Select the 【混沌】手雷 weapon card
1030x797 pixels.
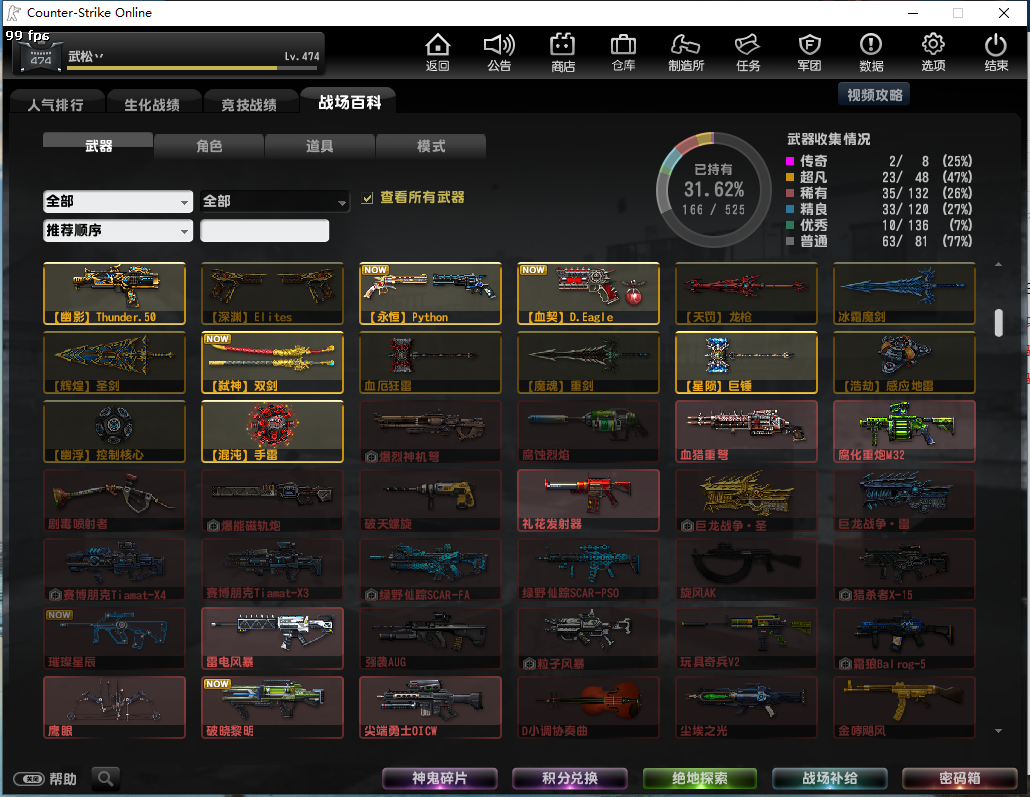coord(273,432)
